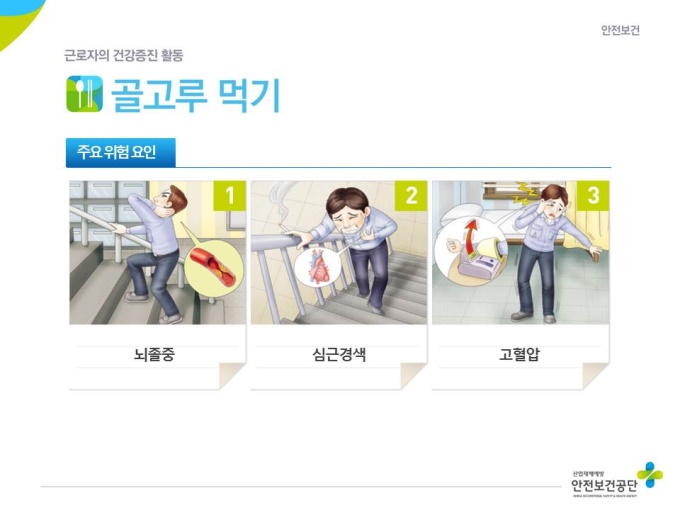The height and width of the screenshot is (510, 680).
Task: Select the green number 3 badge
Action: [593, 196]
